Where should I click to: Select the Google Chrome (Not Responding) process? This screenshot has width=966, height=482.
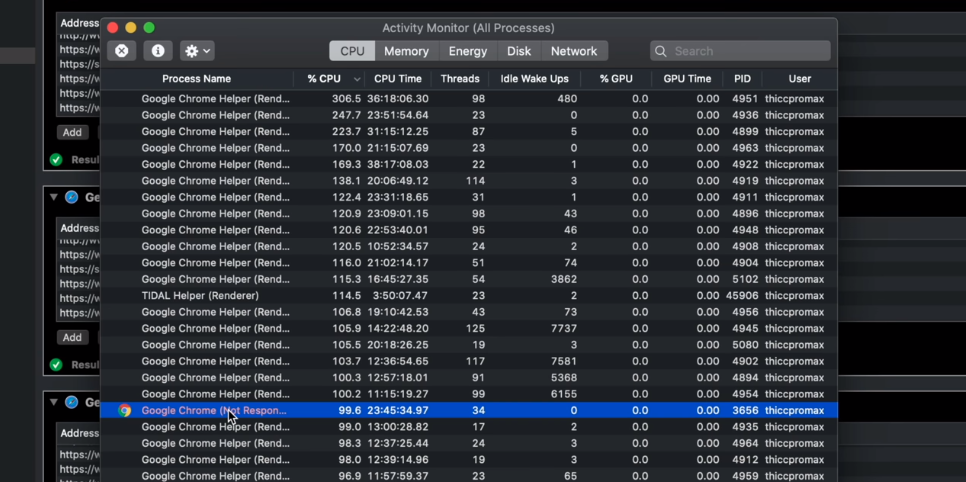(469, 411)
